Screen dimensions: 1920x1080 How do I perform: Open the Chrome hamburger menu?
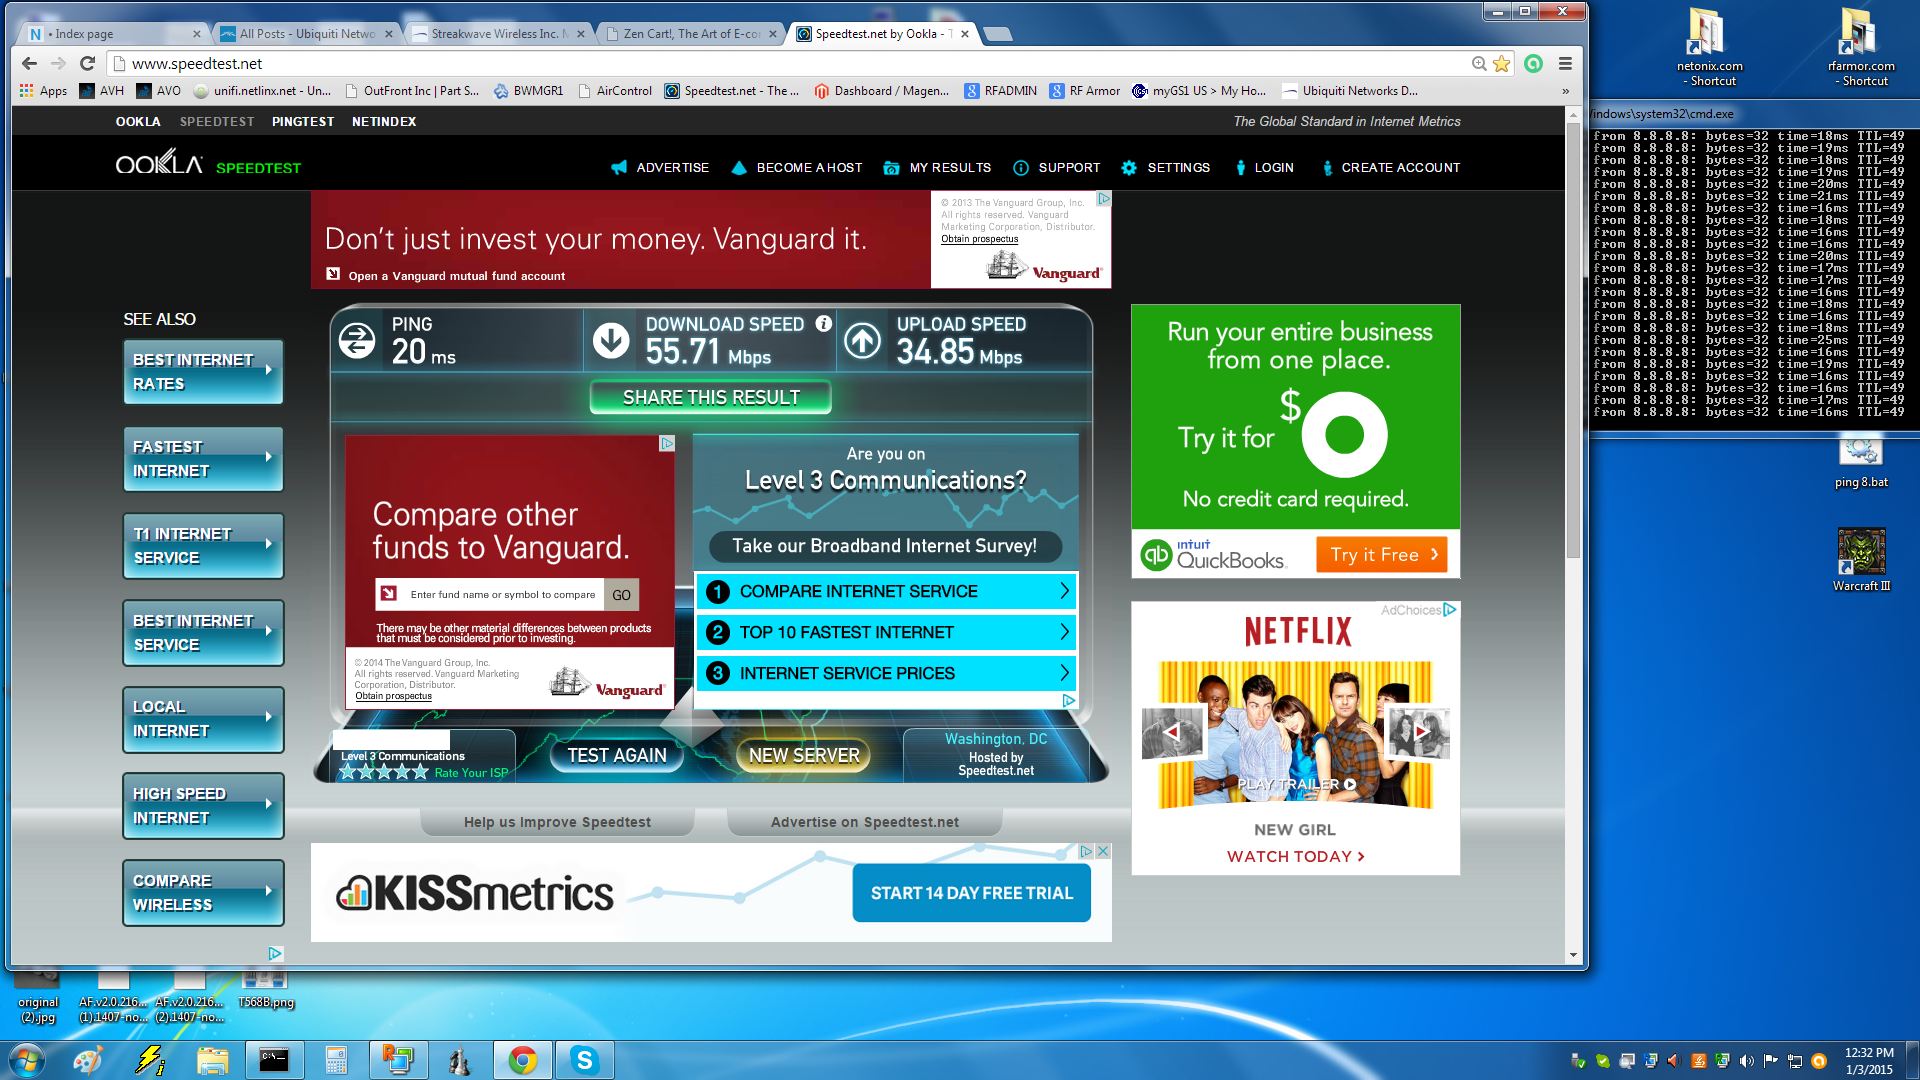(x=1565, y=63)
